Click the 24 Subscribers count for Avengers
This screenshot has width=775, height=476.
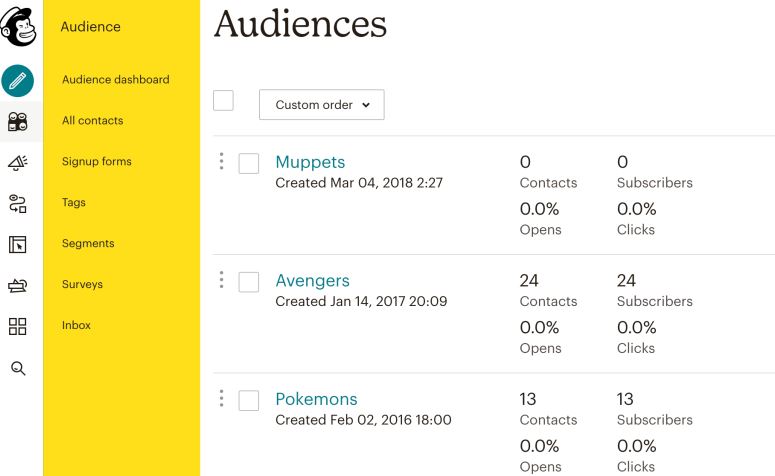click(626, 281)
